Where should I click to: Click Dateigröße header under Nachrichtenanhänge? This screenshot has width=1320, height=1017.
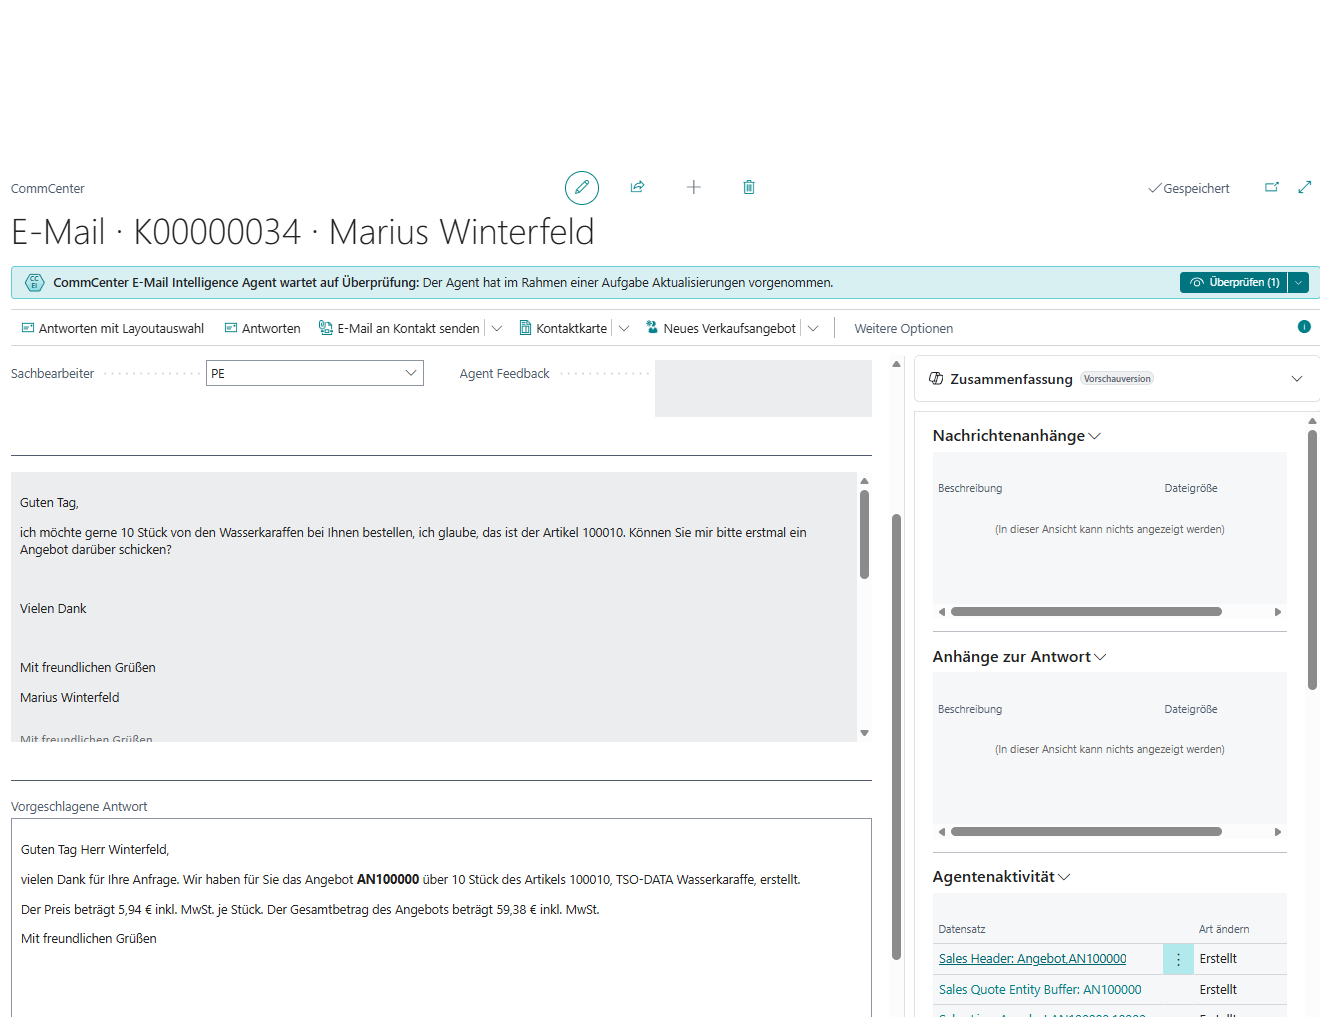(x=1191, y=488)
